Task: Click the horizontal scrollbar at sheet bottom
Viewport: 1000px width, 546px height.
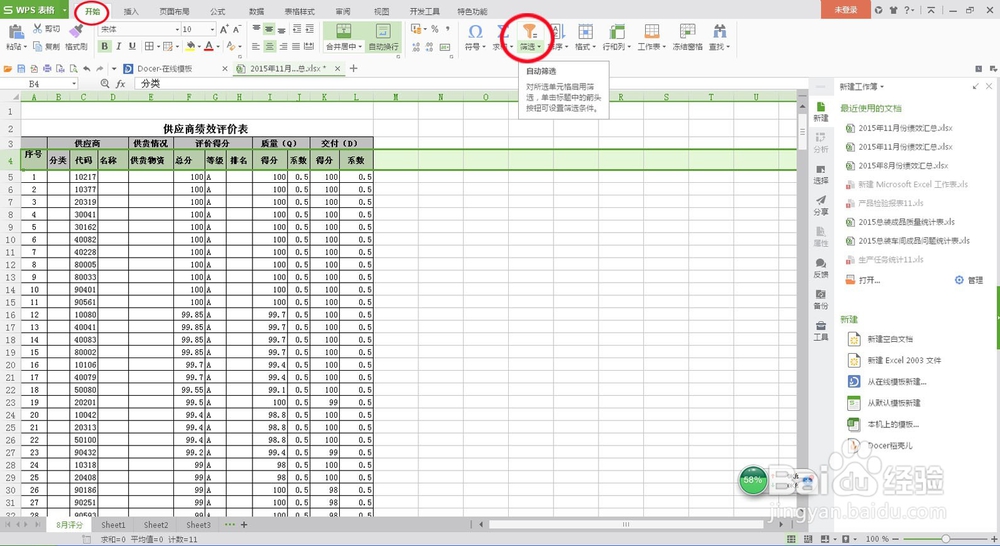Action: point(626,524)
